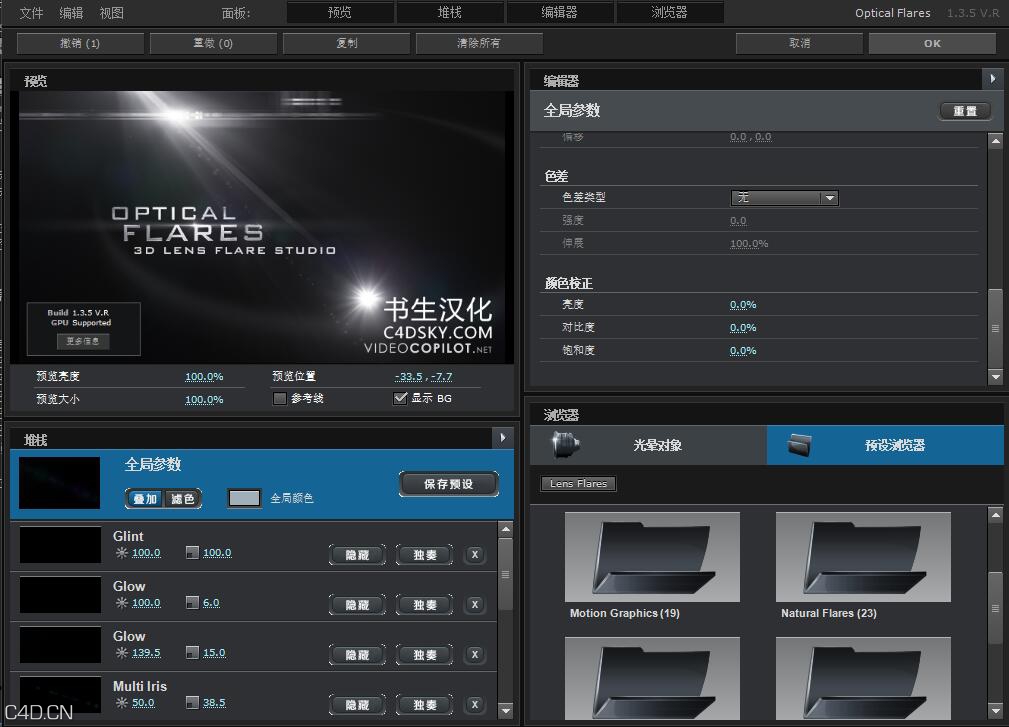1009x727 pixels.
Task: Open the Motion Graphics (19) preset folder
Action: point(651,556)
